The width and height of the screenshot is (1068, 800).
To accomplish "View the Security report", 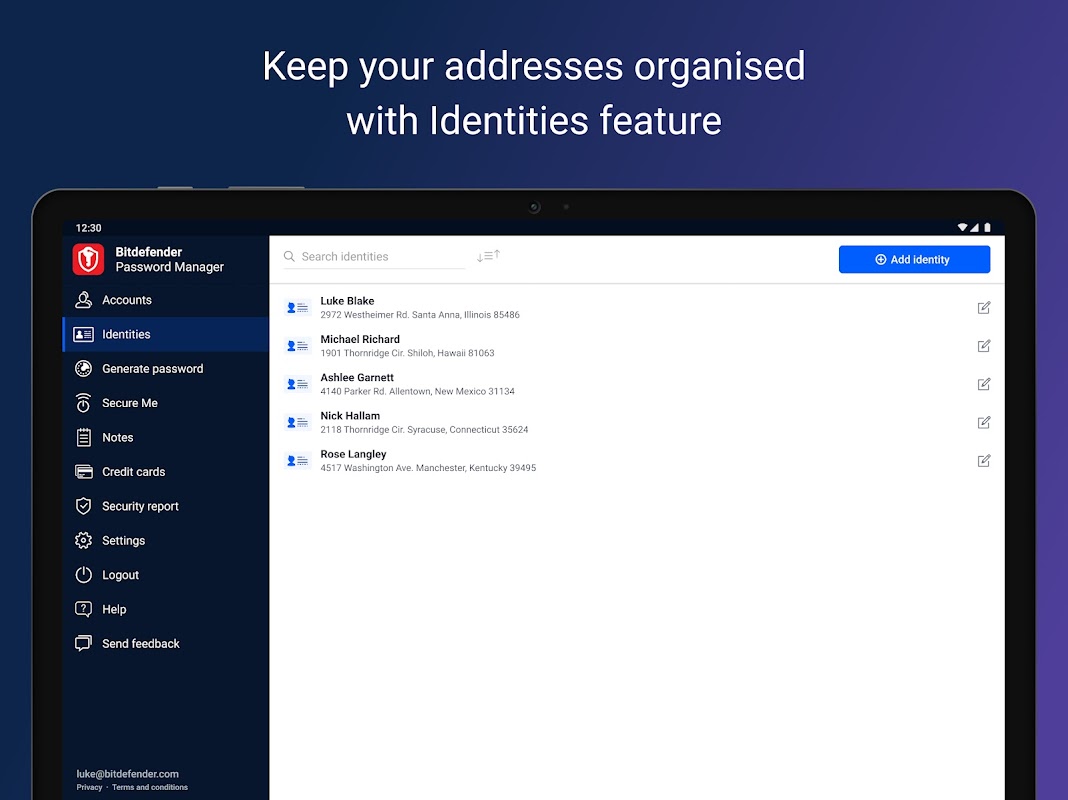I will pos(166,506).
